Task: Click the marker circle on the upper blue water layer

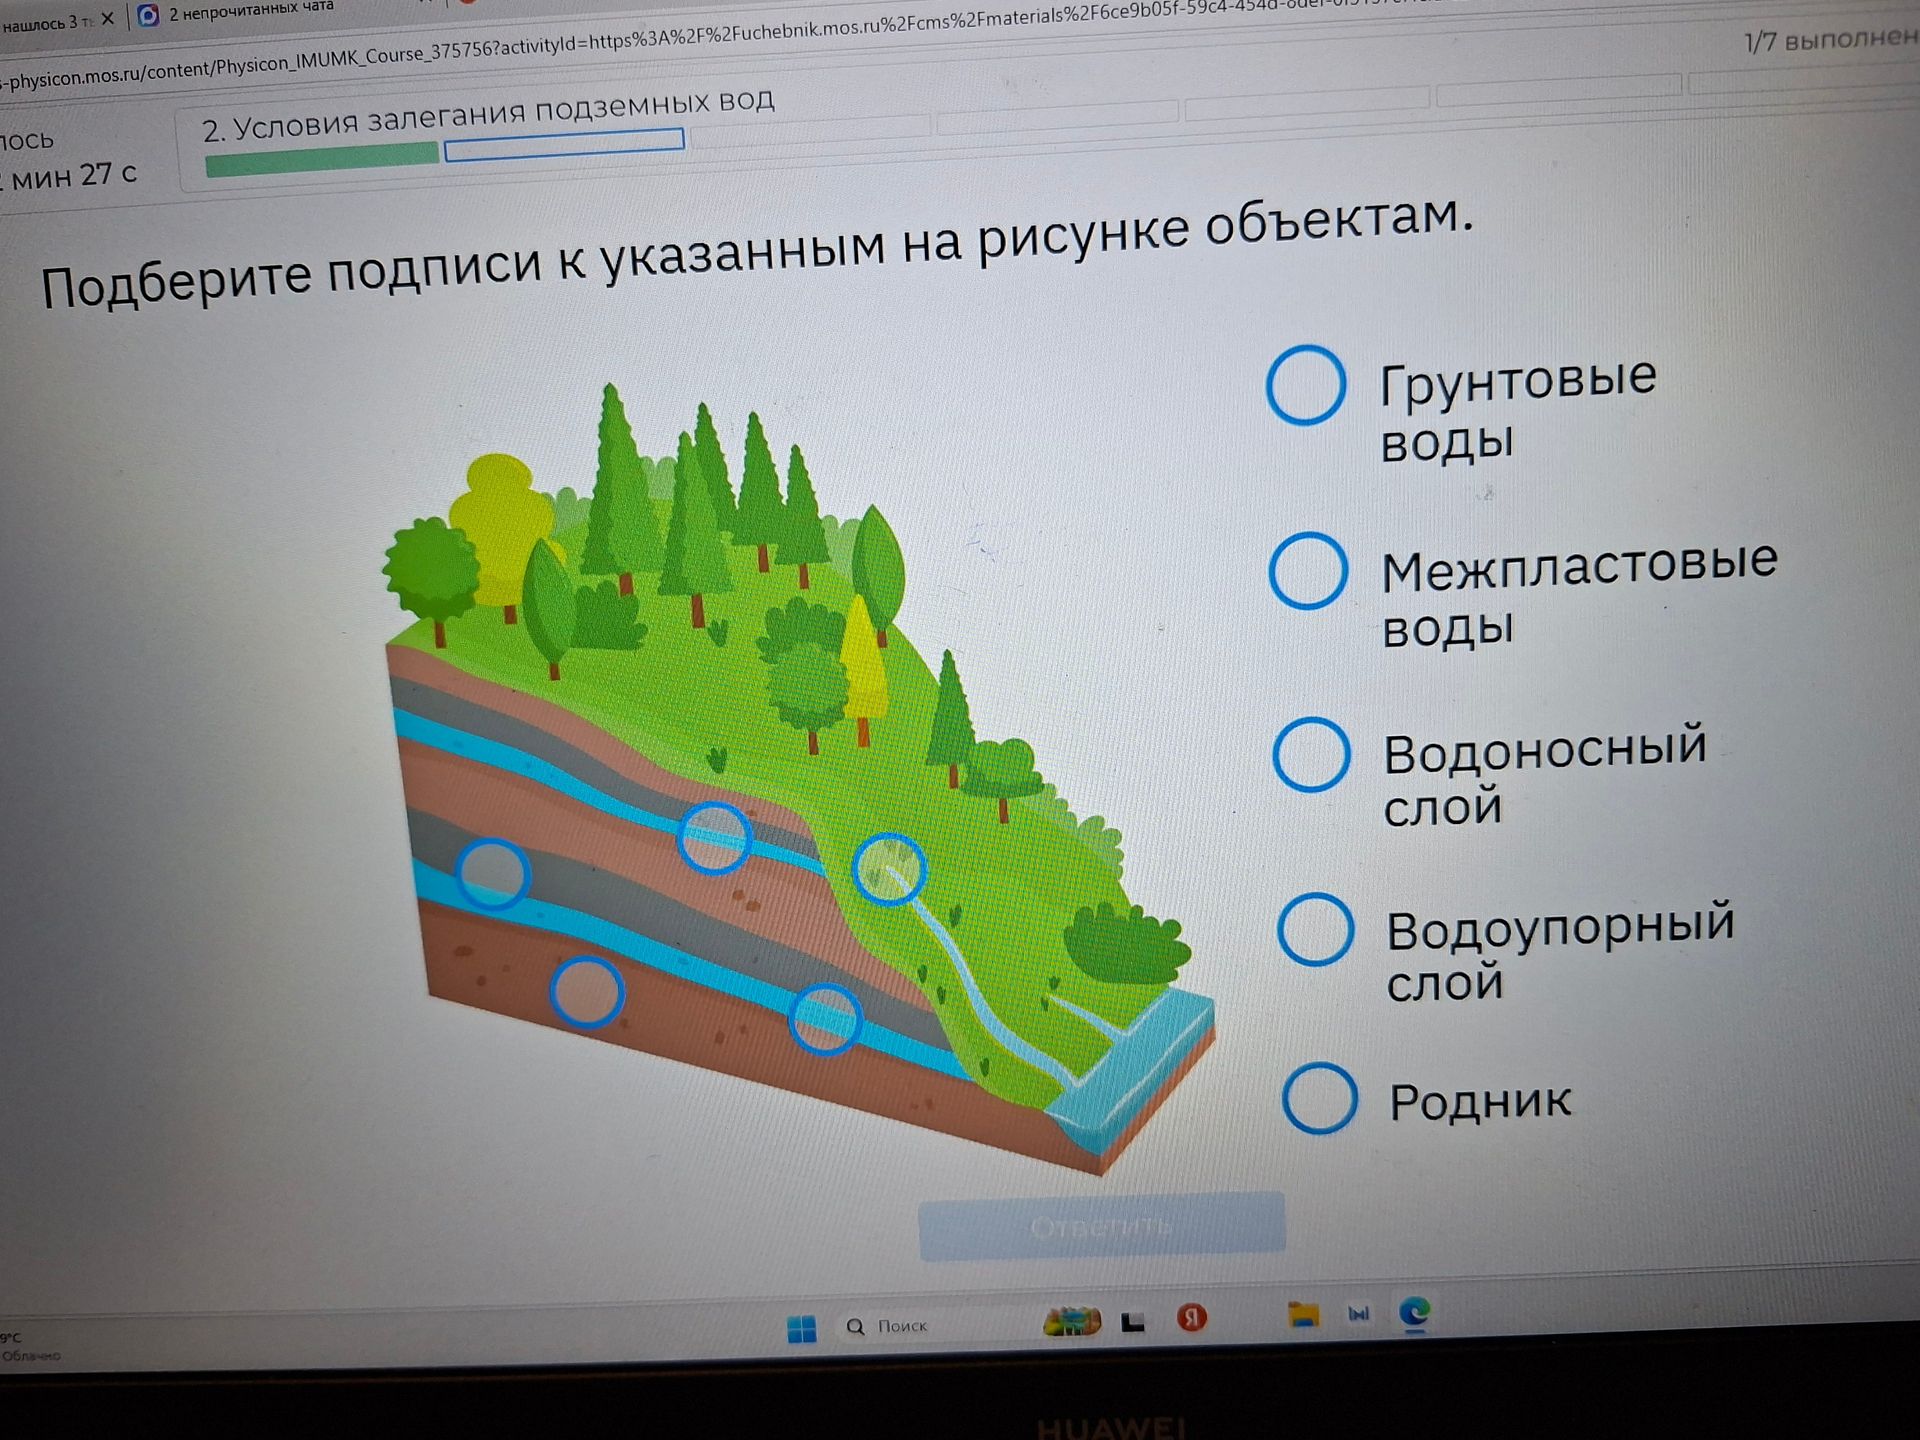Action: coord(714,837)
